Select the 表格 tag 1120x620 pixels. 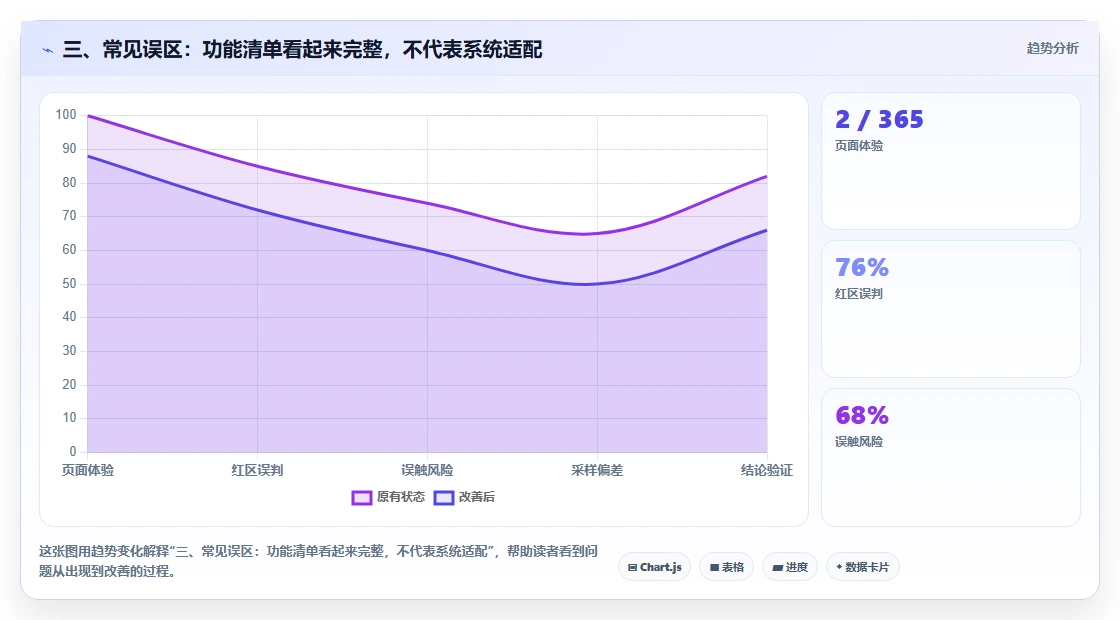(726, 567)
